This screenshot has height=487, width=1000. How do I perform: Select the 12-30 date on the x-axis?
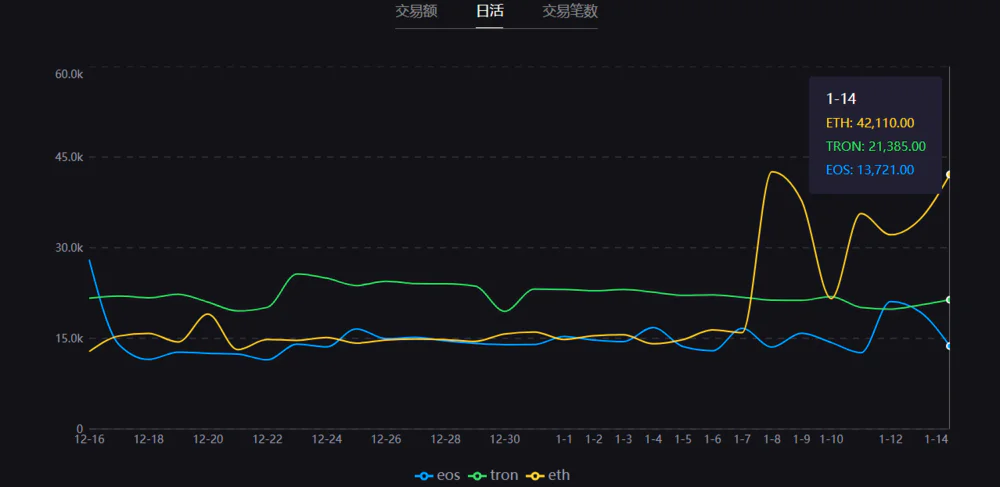click(505, 440)
